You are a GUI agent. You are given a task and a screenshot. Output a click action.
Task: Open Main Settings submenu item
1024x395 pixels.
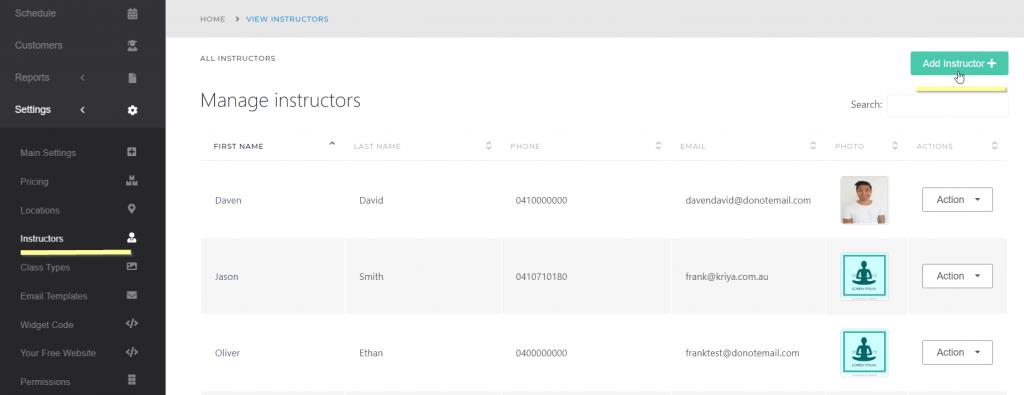coord(48,153)
